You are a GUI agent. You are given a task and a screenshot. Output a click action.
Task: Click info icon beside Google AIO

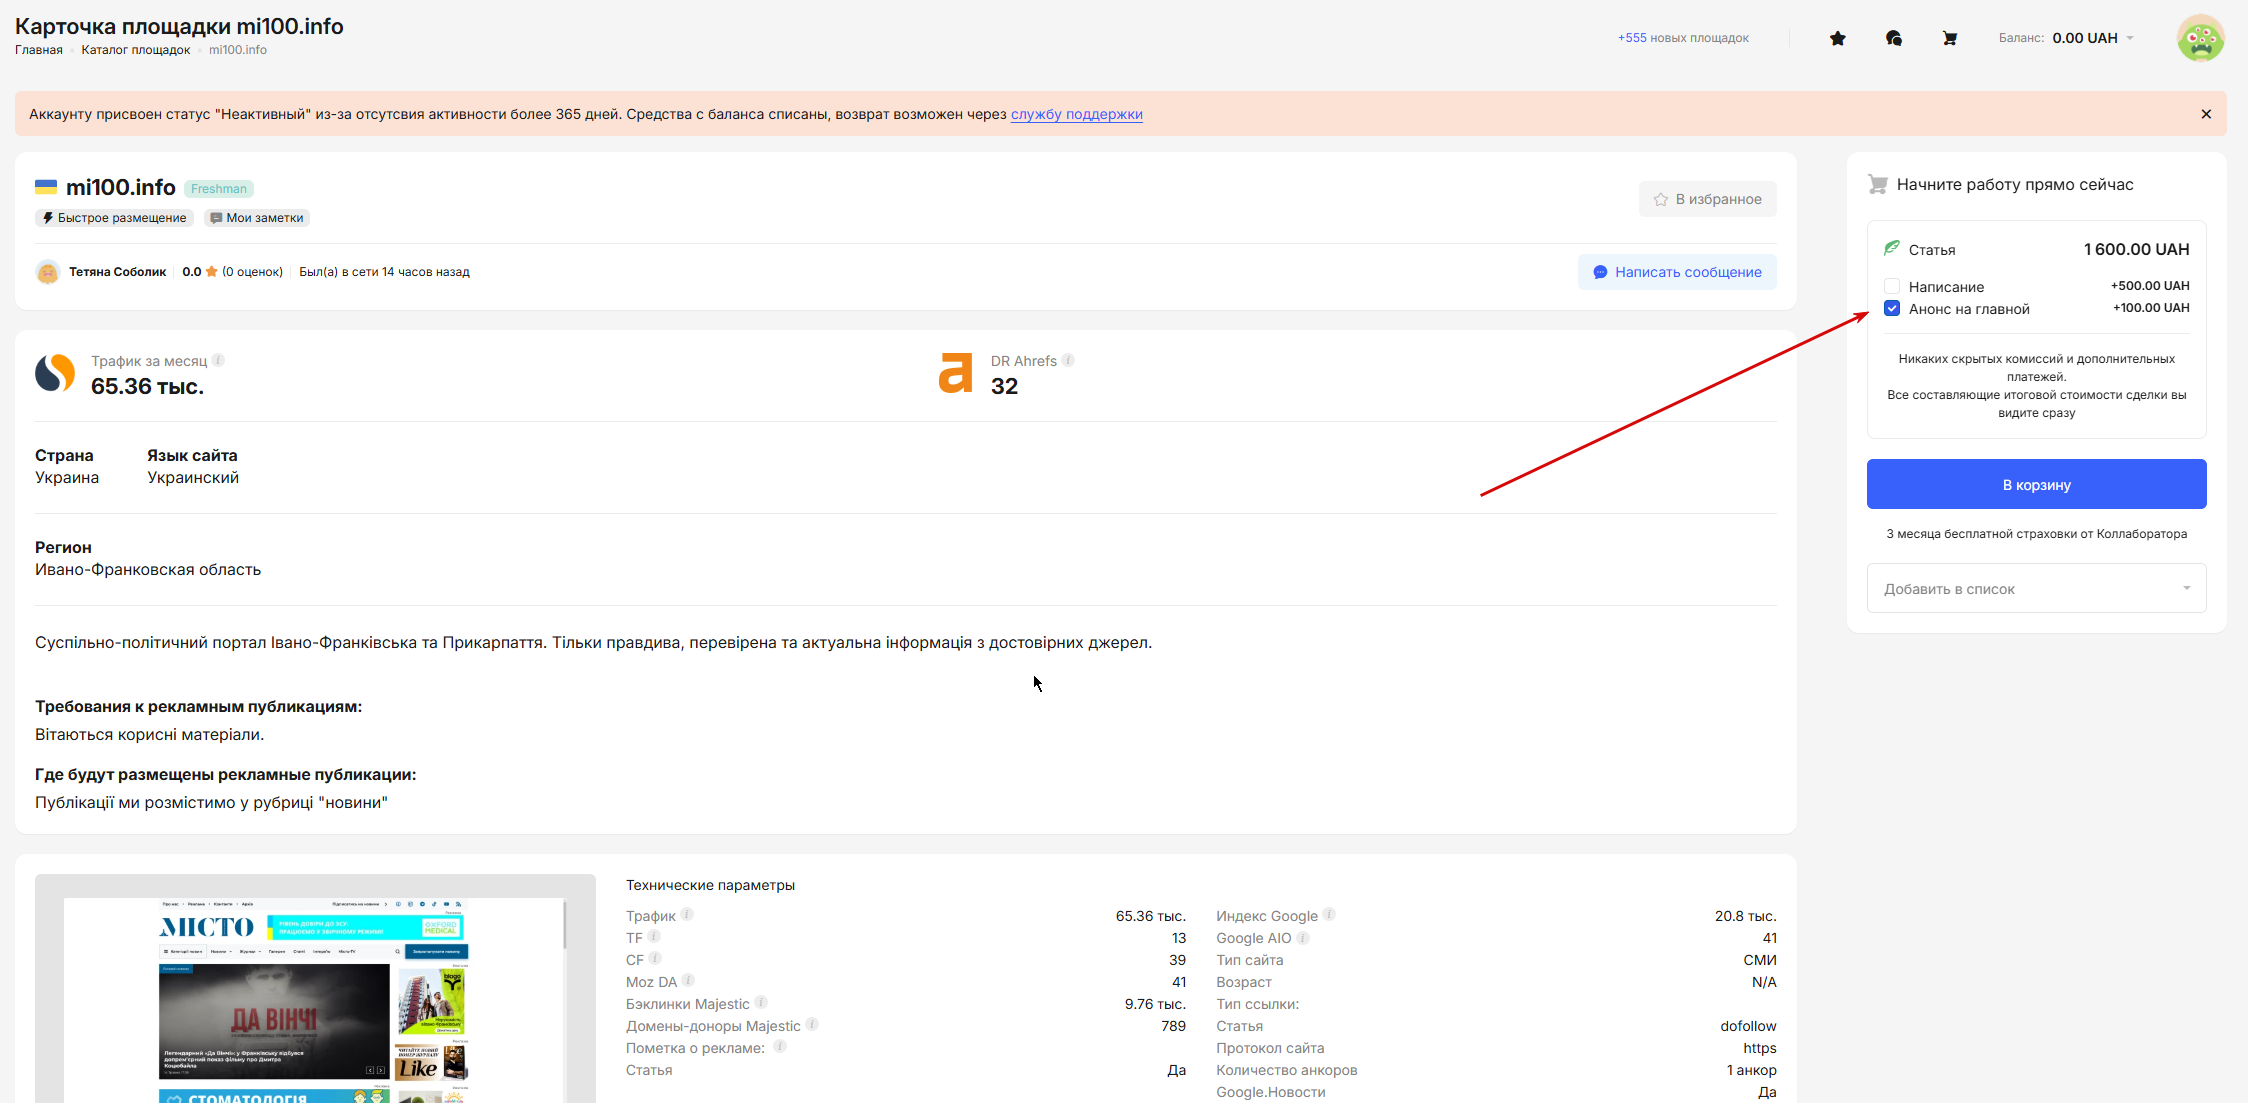1303,938
